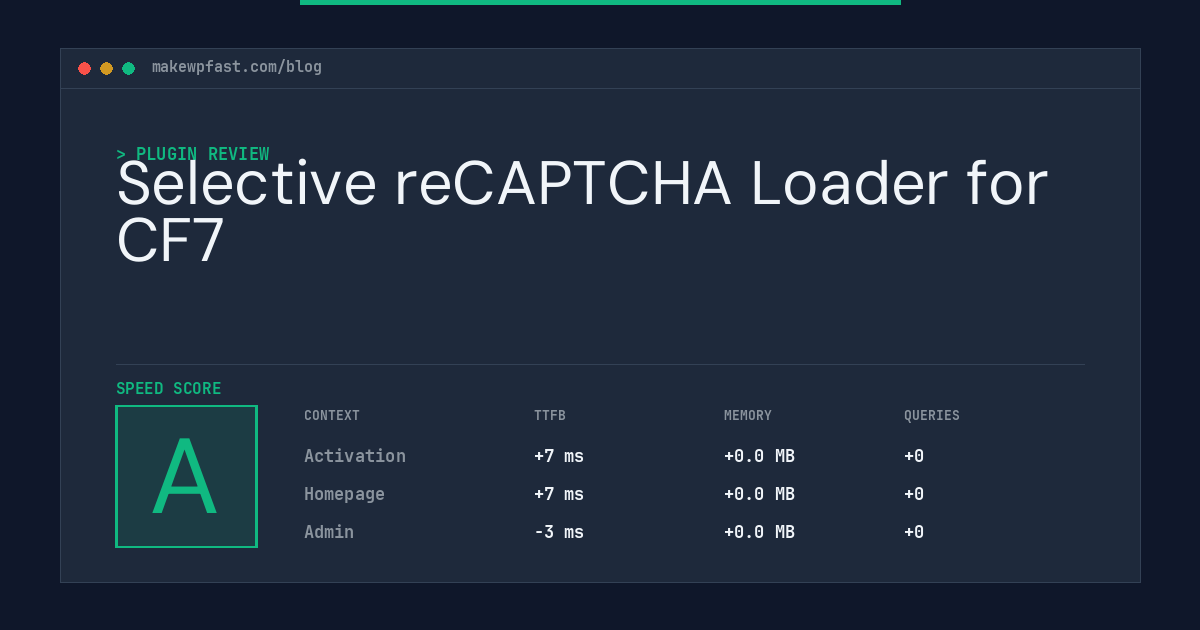The height and width of the screenshot is (630, 1200).
Task: Click the Homepage memory value +0.0 MB
Action: (759, 494)
